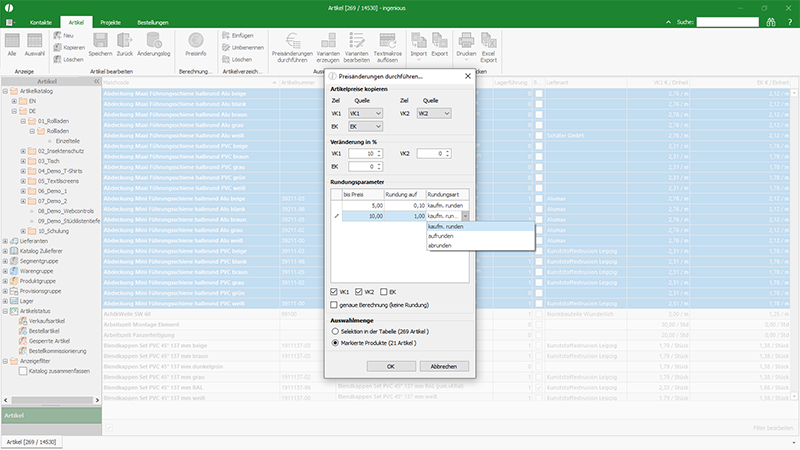Toggle checkbox in Schäfer GmbH row
The width and height of the screenshot is (800, 450).
click(539, 135)
